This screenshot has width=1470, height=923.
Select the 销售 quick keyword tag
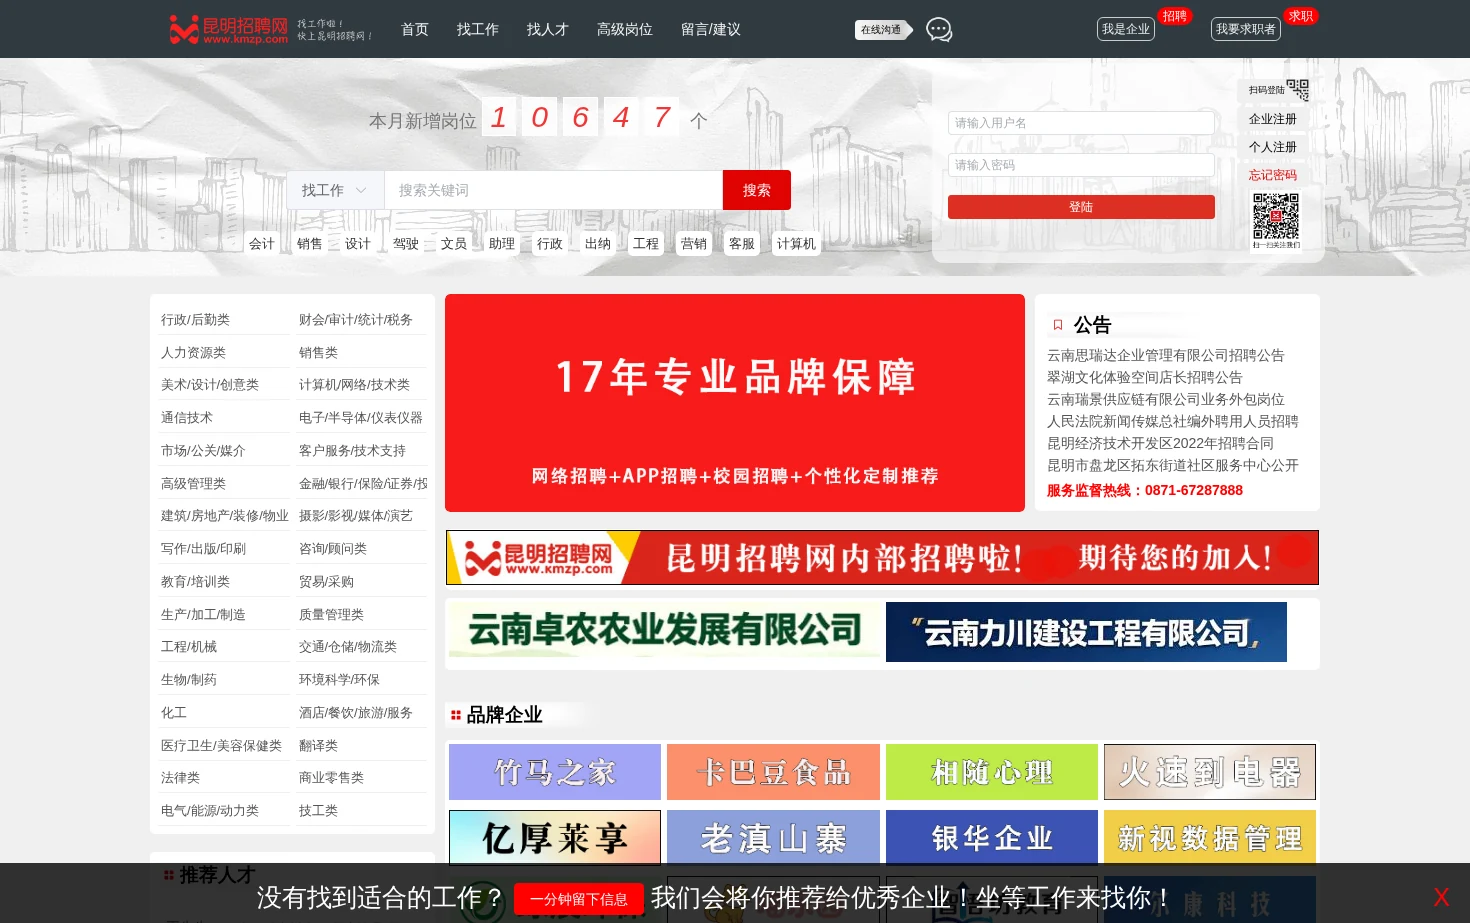coord(310,243)
